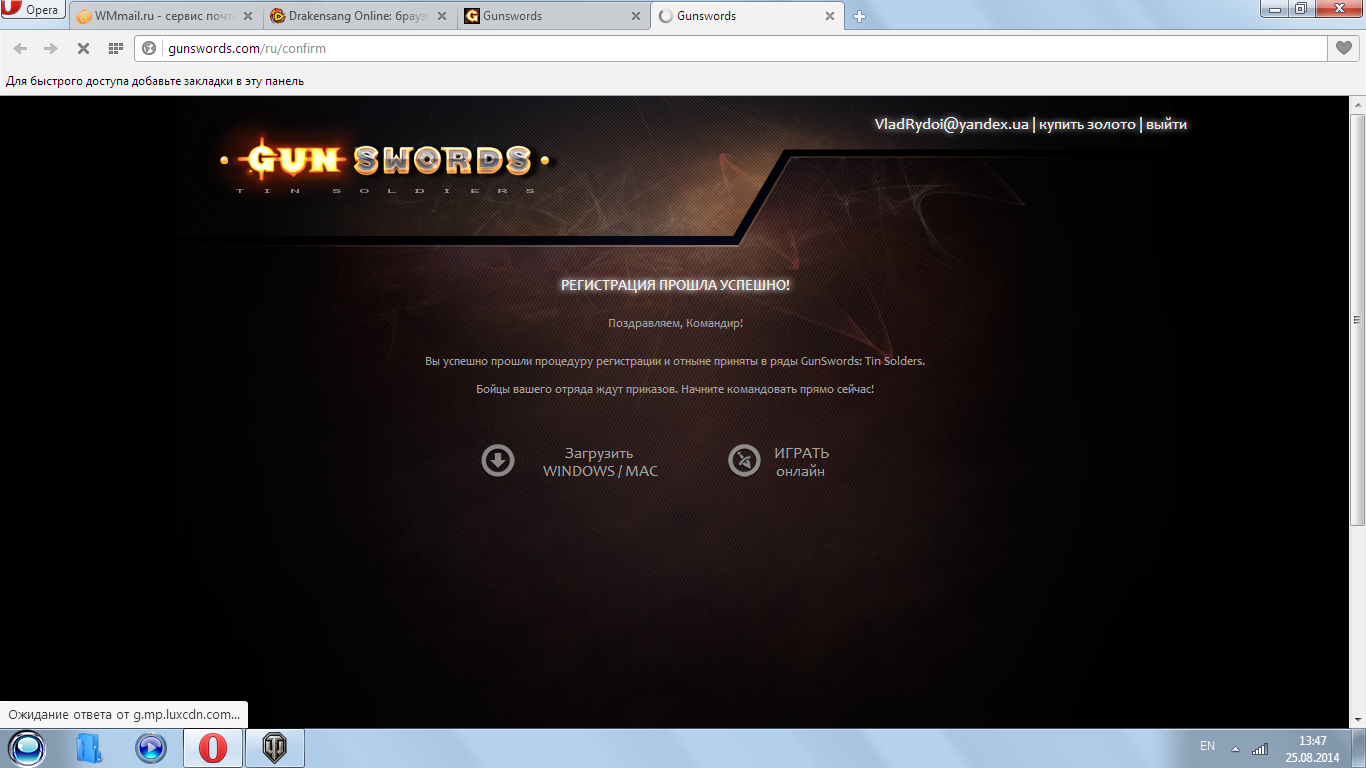The image size is (1366, 768).
Task: Click the play online circle icon
Action: [744, 460]
